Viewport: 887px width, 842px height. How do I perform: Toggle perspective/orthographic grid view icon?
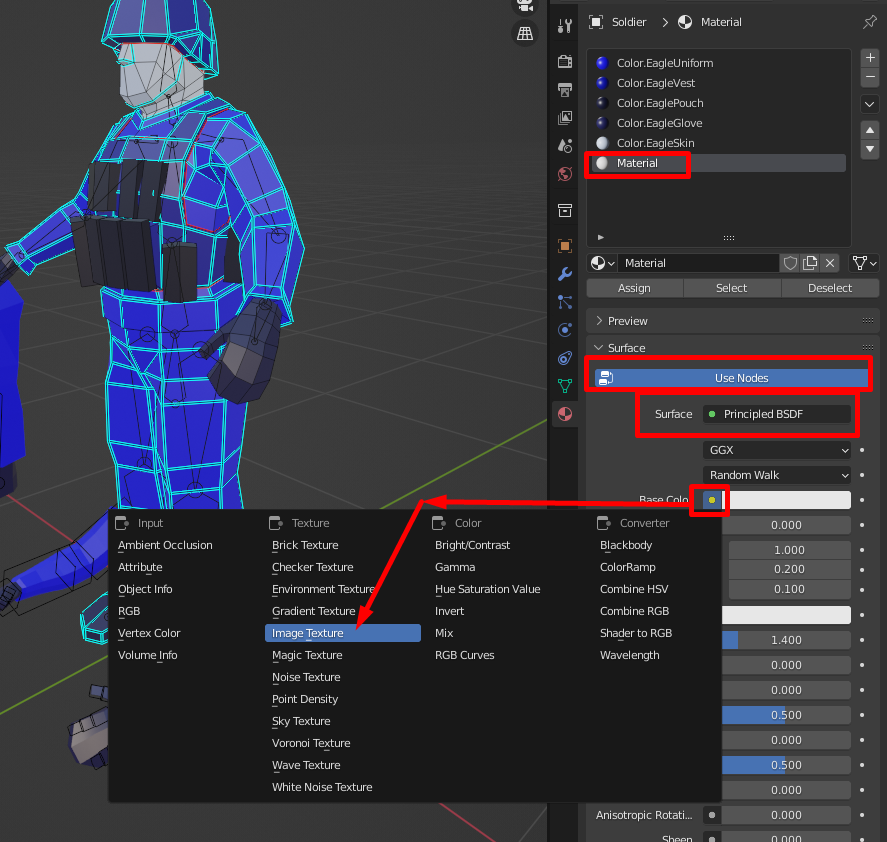click(x=525, y=33)
